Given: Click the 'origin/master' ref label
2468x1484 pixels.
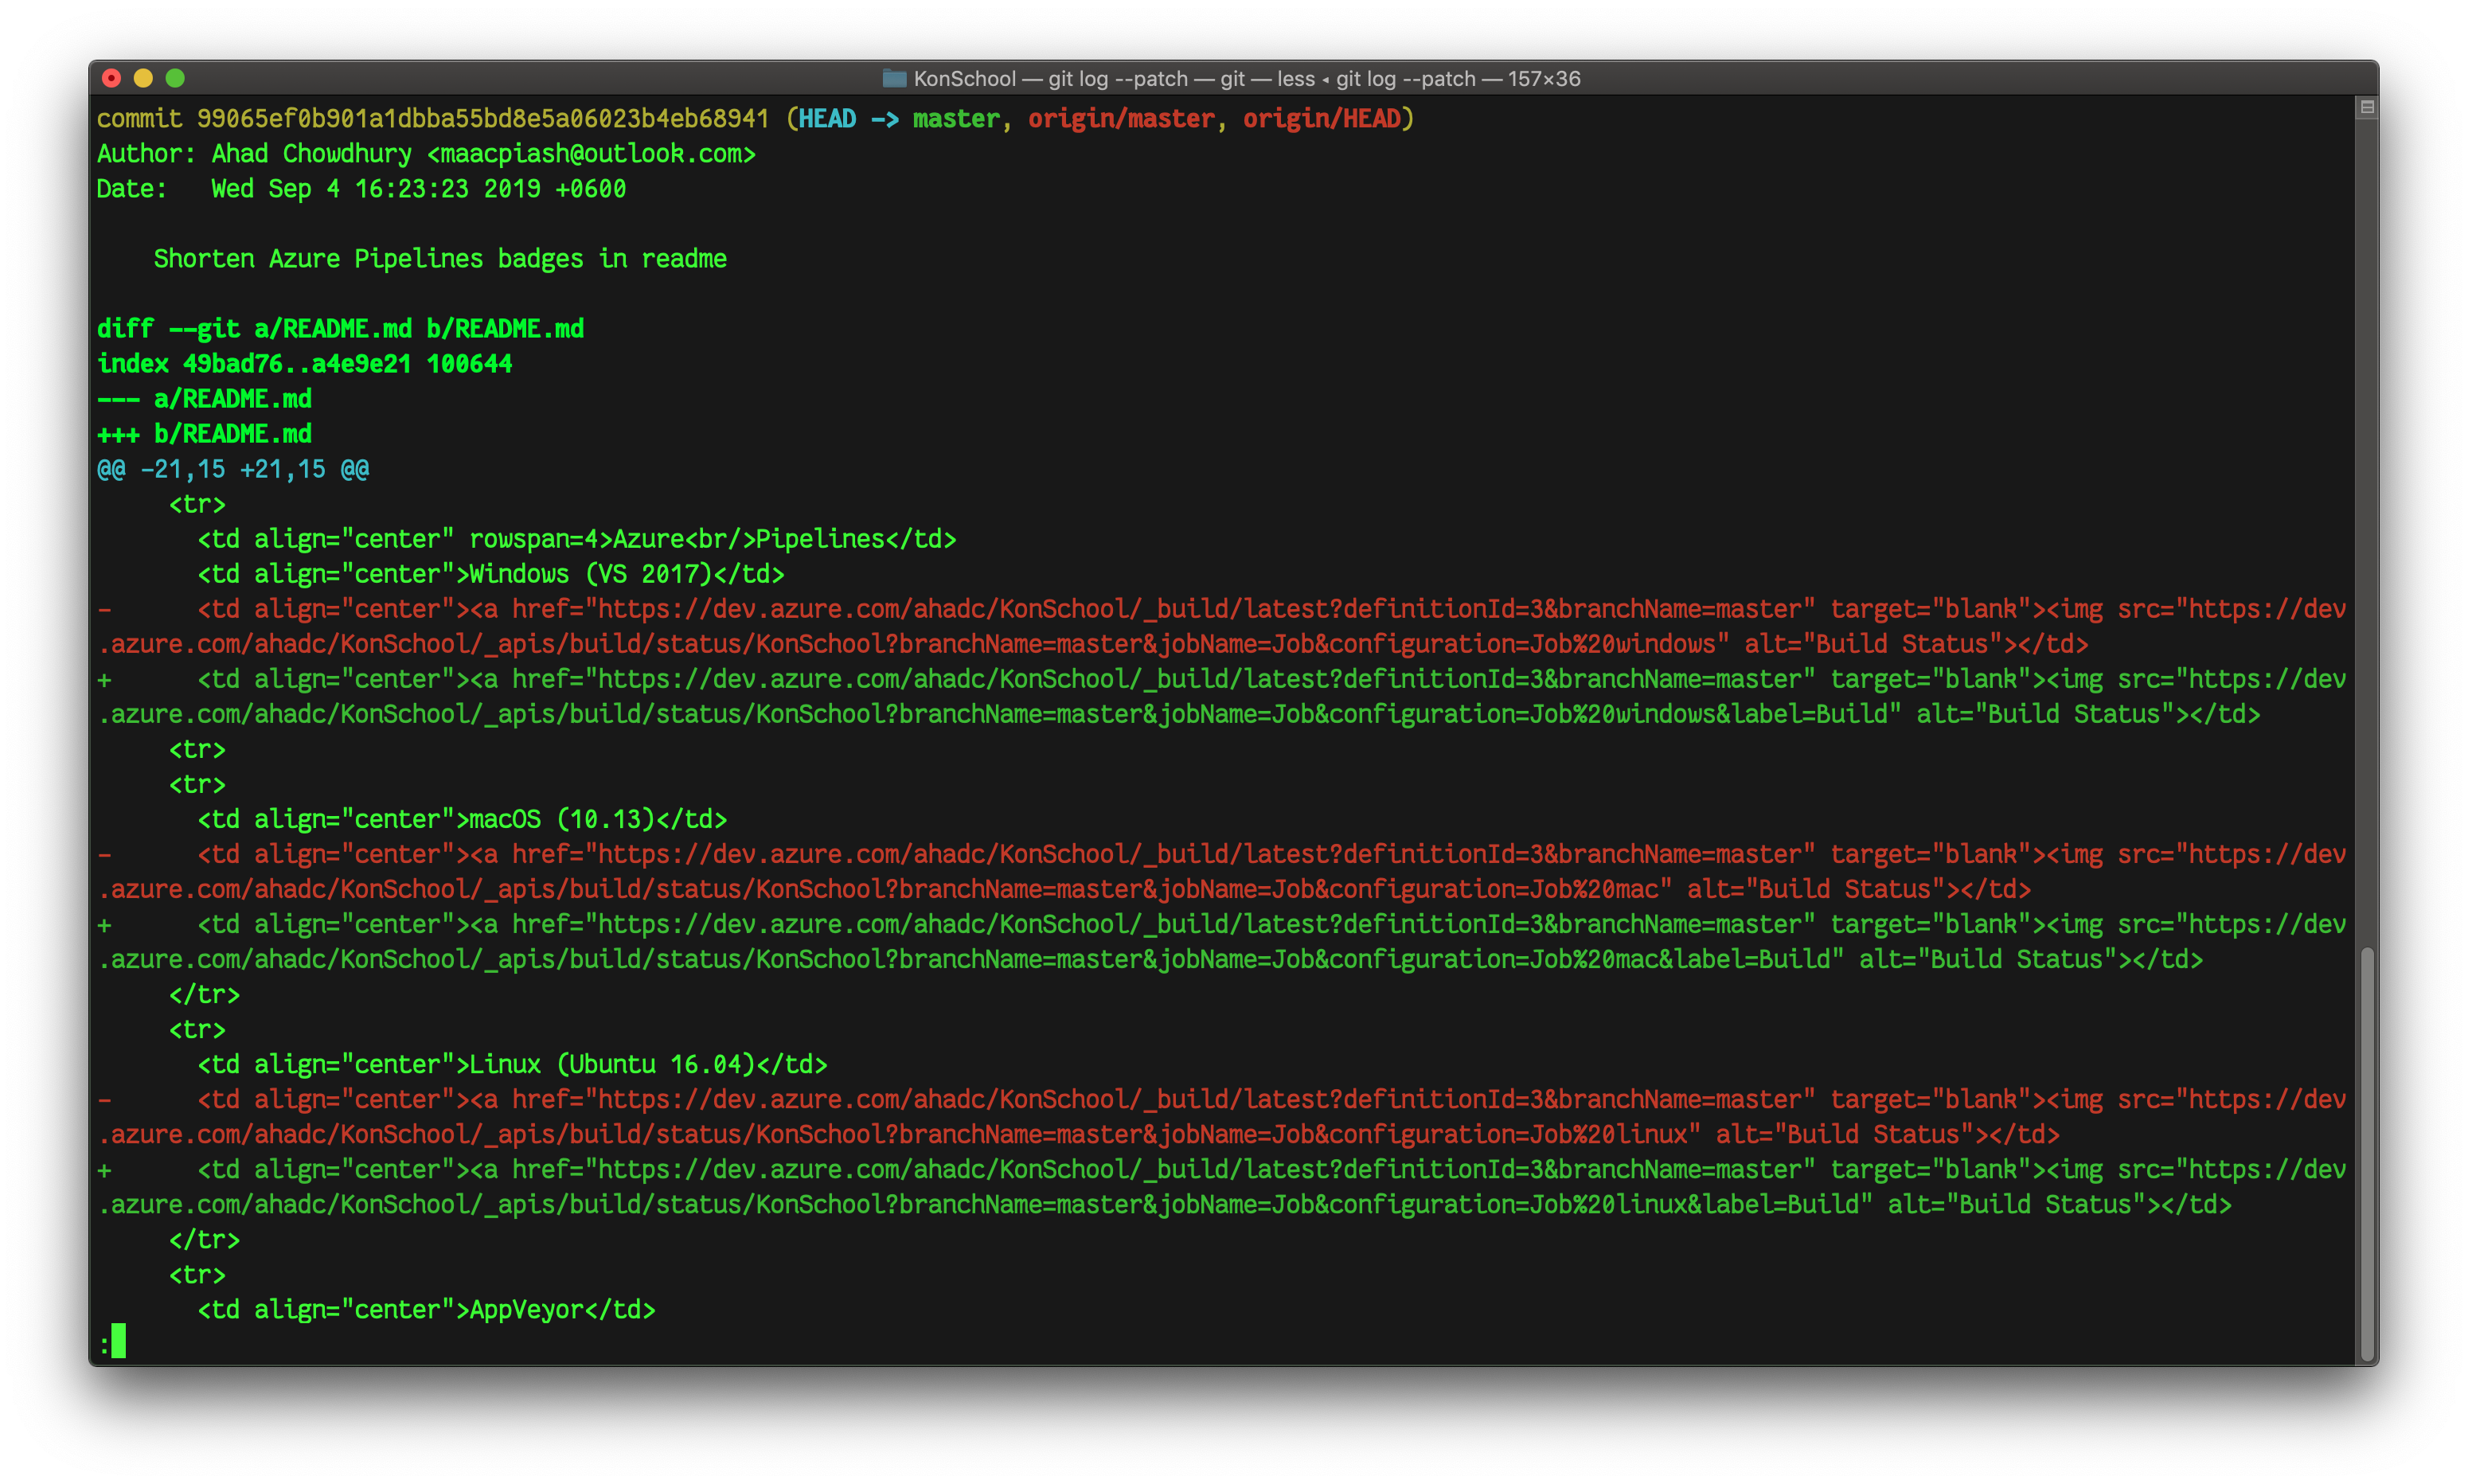Looking at the screenshot, I should [1120, 119].
